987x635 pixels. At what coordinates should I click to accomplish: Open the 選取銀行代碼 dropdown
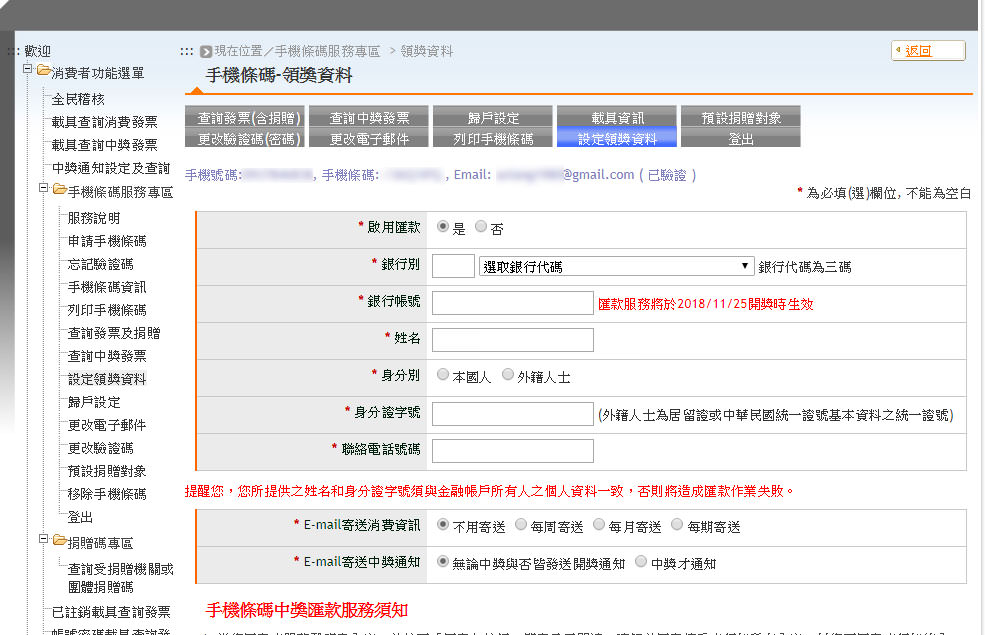pos(616,266)
